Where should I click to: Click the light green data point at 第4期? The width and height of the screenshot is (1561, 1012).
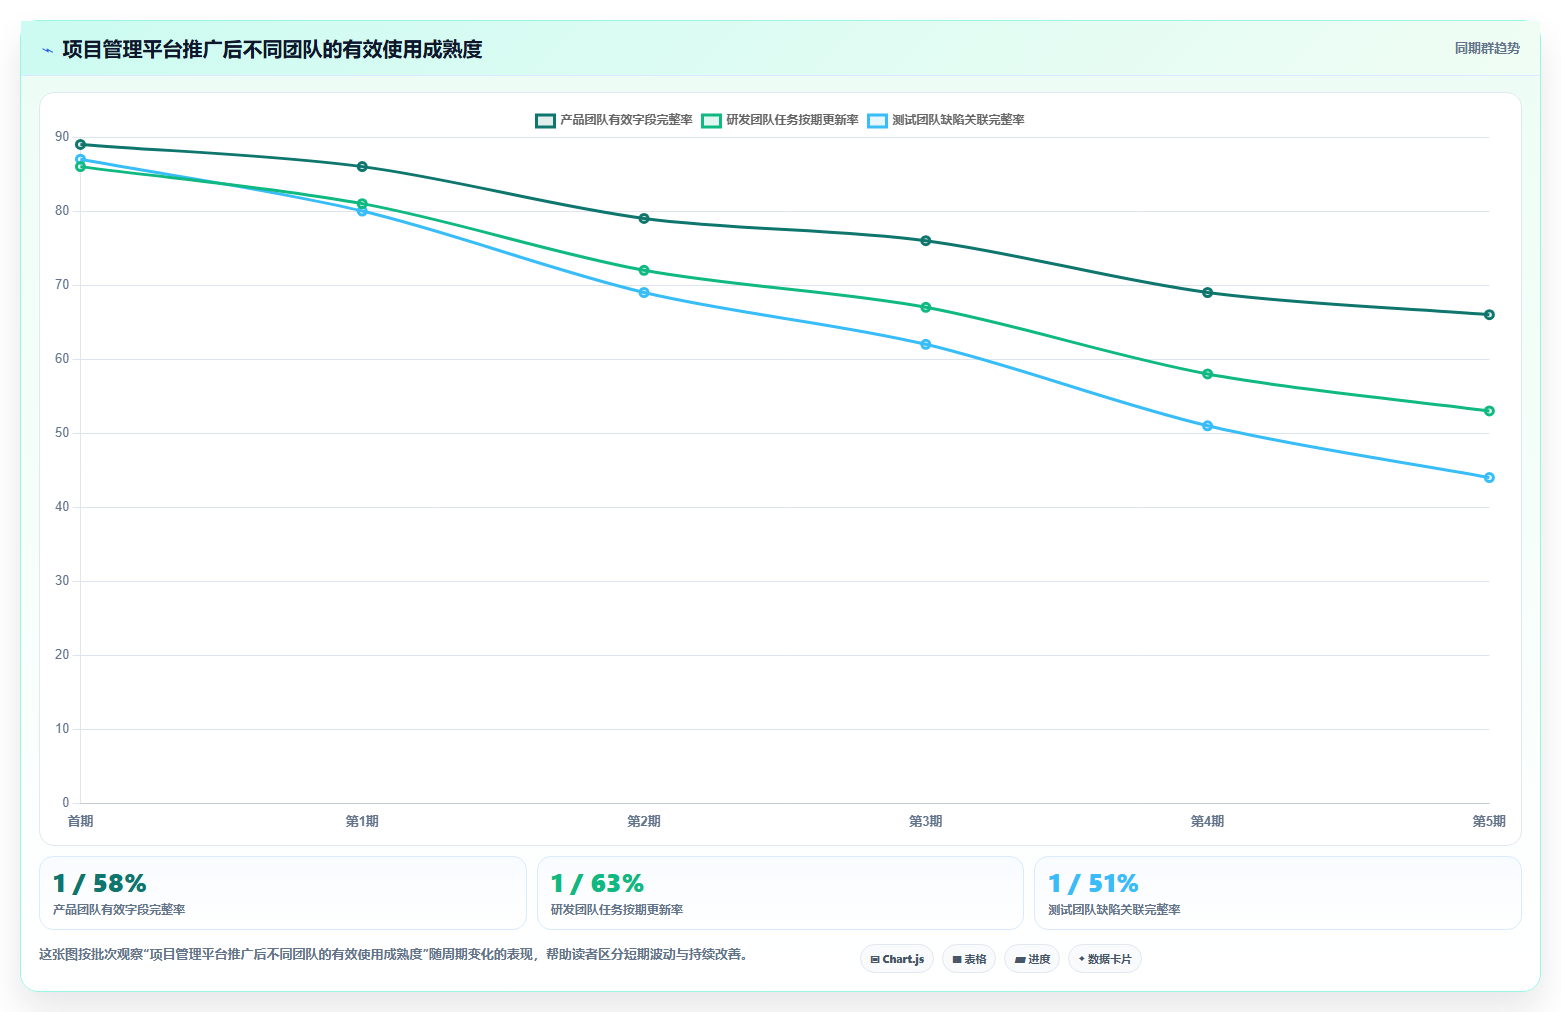1207,374
